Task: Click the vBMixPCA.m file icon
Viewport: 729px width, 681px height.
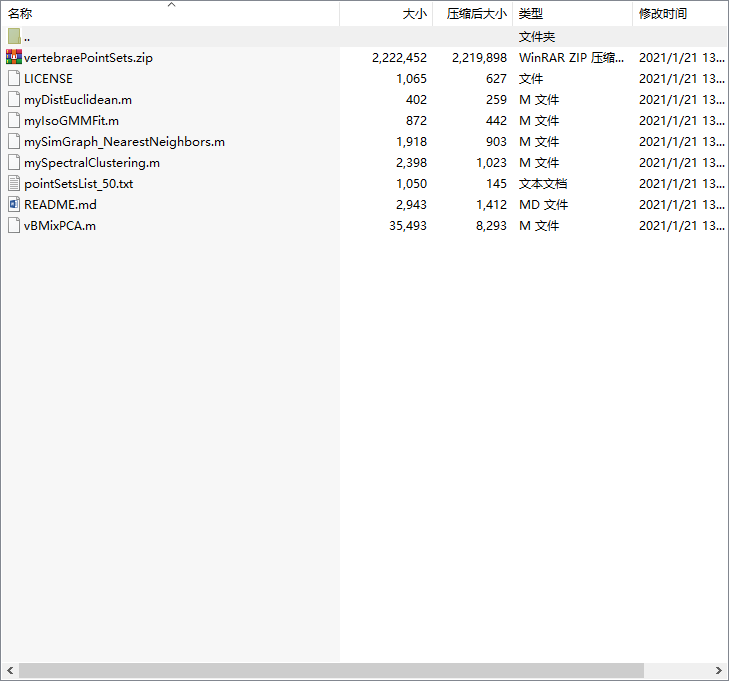Action: click(14, 225)
